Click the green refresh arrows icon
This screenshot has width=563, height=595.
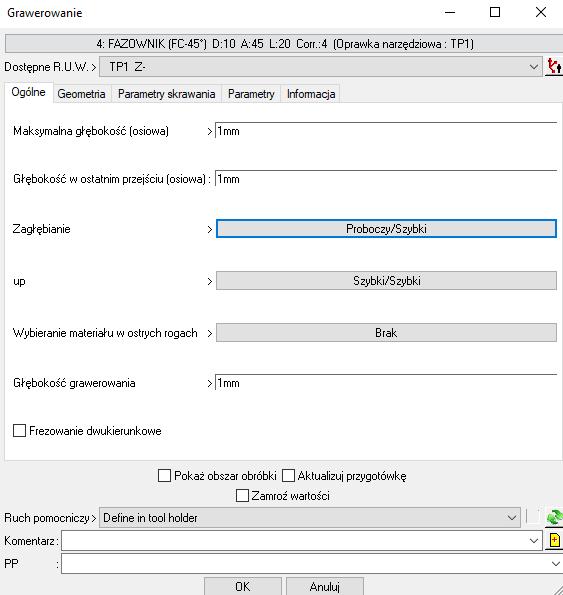(554, 517)
